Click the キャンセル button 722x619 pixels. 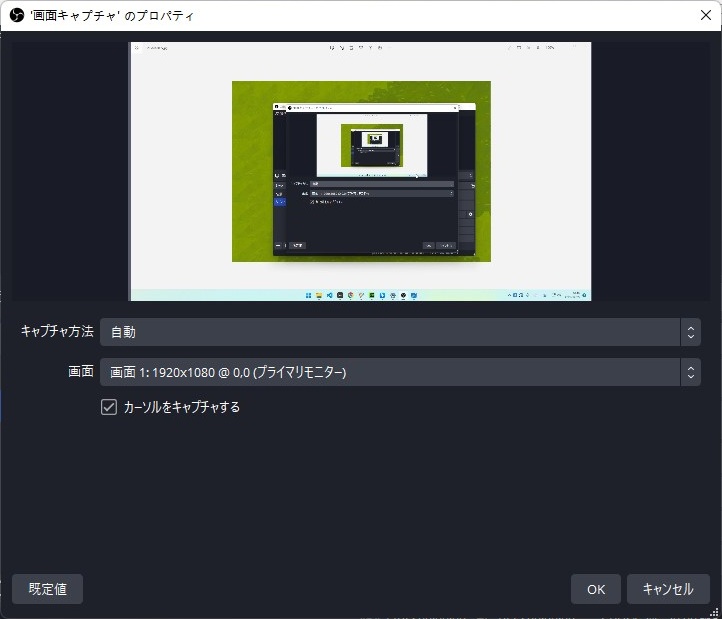tap(668, 589)
